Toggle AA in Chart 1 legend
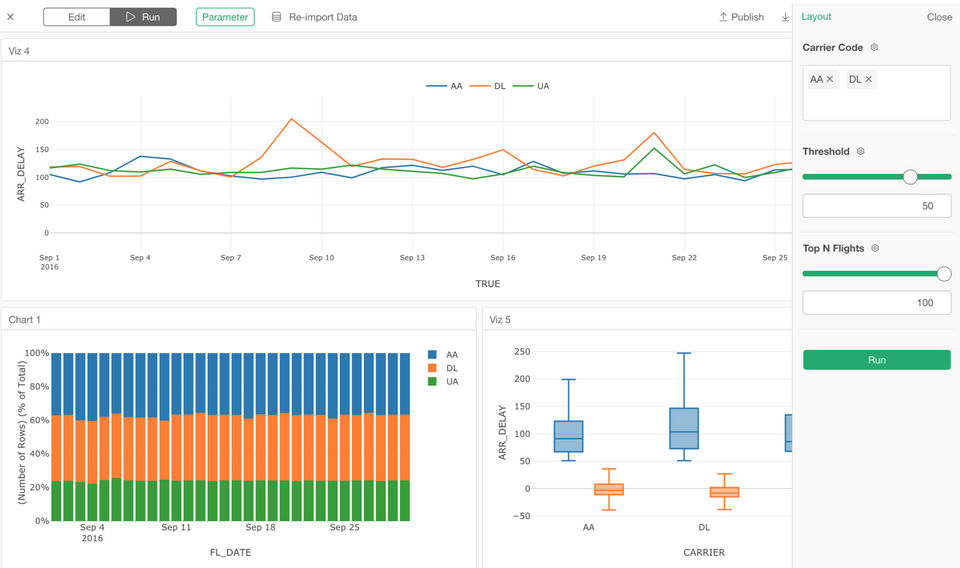Screen dimensions: 960x568 [x=443, y=354]
